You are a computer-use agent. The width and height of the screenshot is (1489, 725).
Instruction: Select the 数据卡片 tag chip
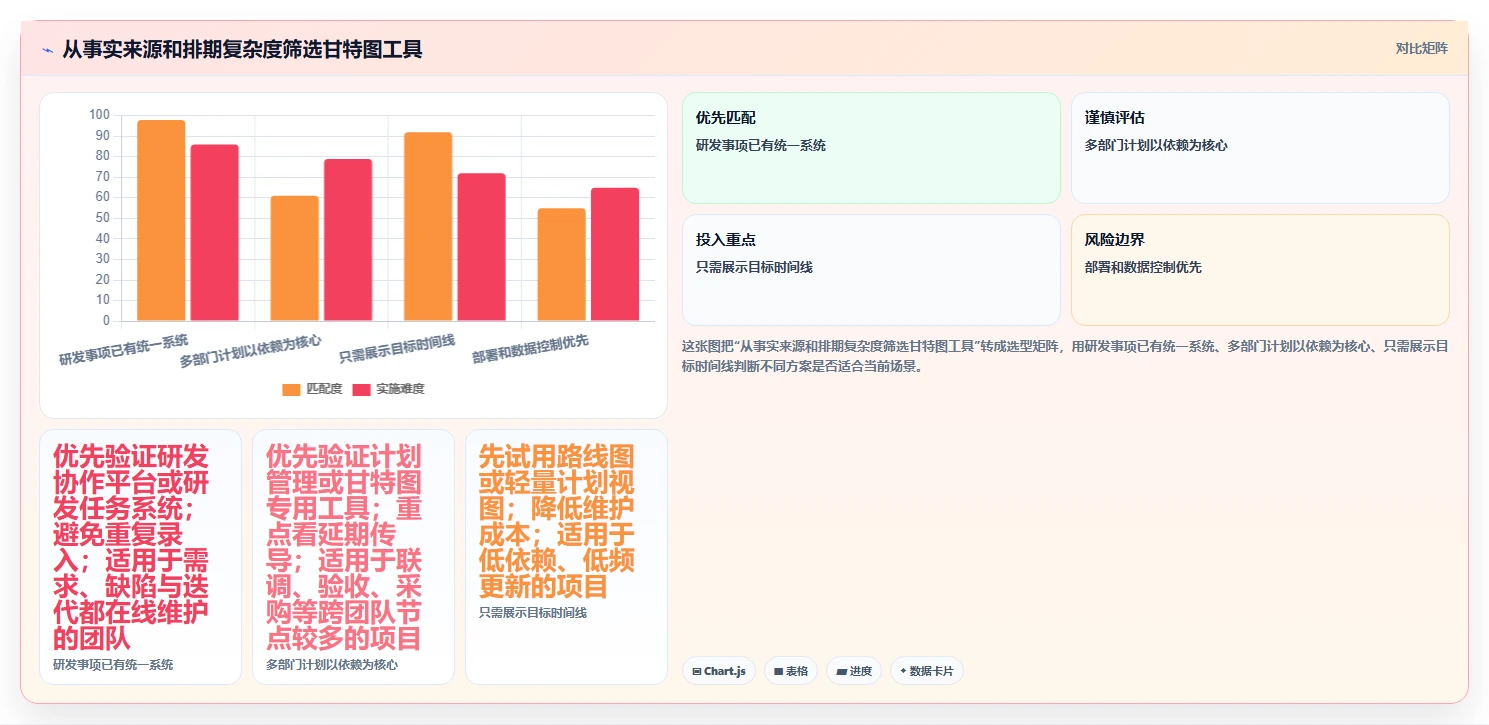click(x=926, y=671)
